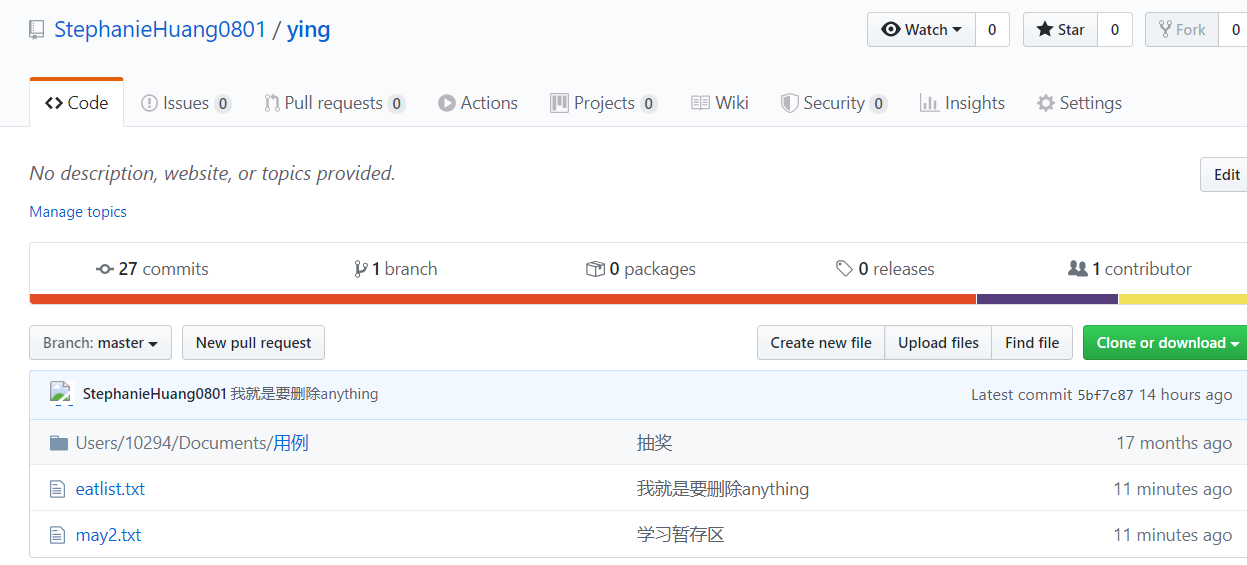Viewport: 1247px width, 565px height.
Task: Click the package box icon
Action: (x=595, y=269)
